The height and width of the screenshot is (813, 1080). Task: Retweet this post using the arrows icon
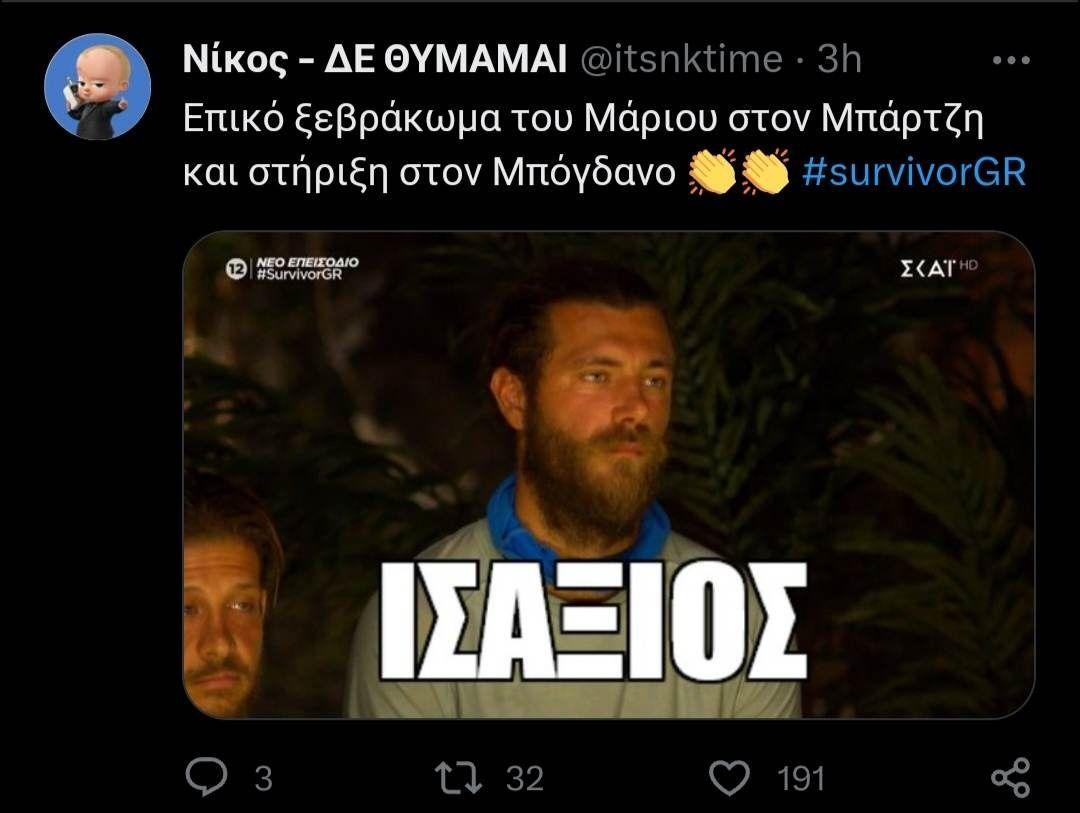(x=459, y=777)
